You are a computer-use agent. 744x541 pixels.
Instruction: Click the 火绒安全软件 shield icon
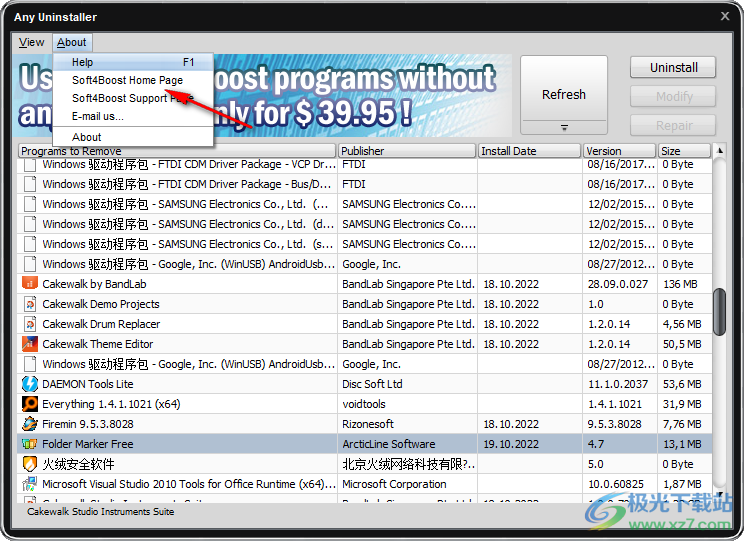[29, 464]
